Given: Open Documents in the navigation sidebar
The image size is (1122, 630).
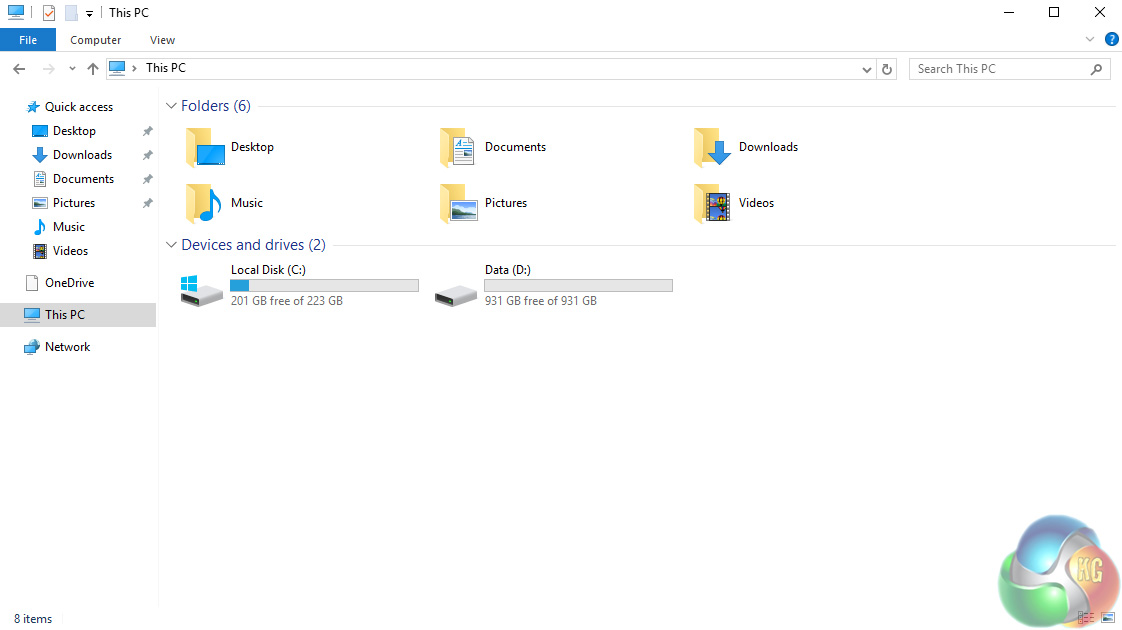Looking at the screenshot, I should pyautogui.click(x=83, y=179).
